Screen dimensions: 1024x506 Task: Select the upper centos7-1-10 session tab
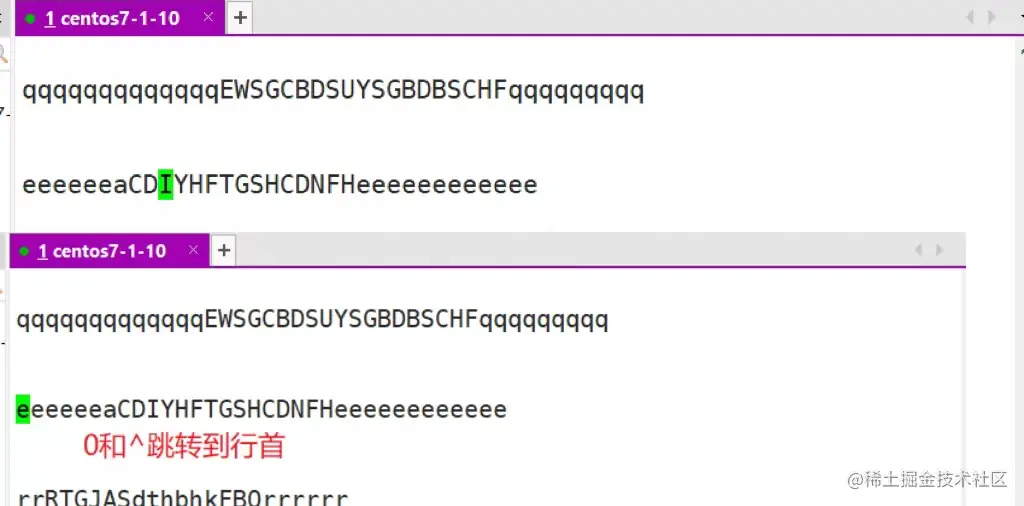(x=110, y=18)
